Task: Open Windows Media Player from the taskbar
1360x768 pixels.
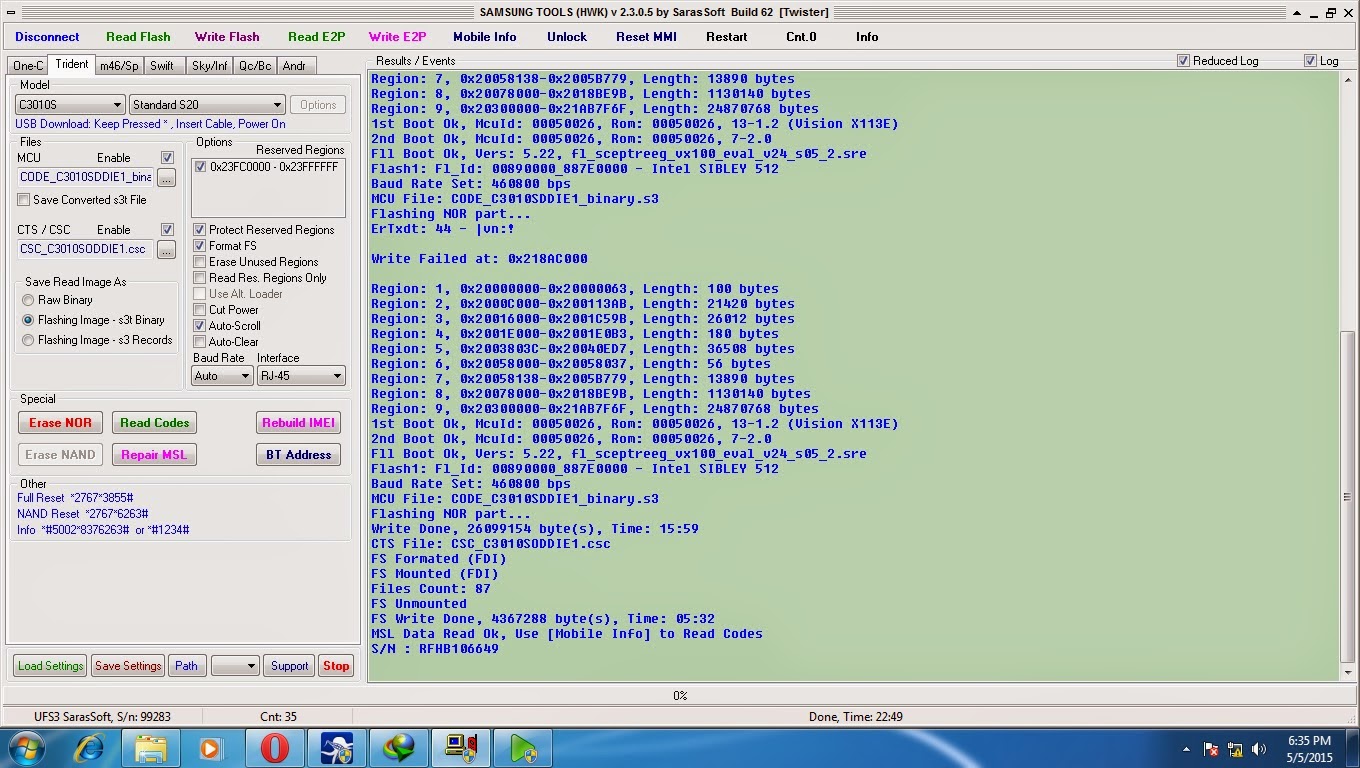Action: 211,748
